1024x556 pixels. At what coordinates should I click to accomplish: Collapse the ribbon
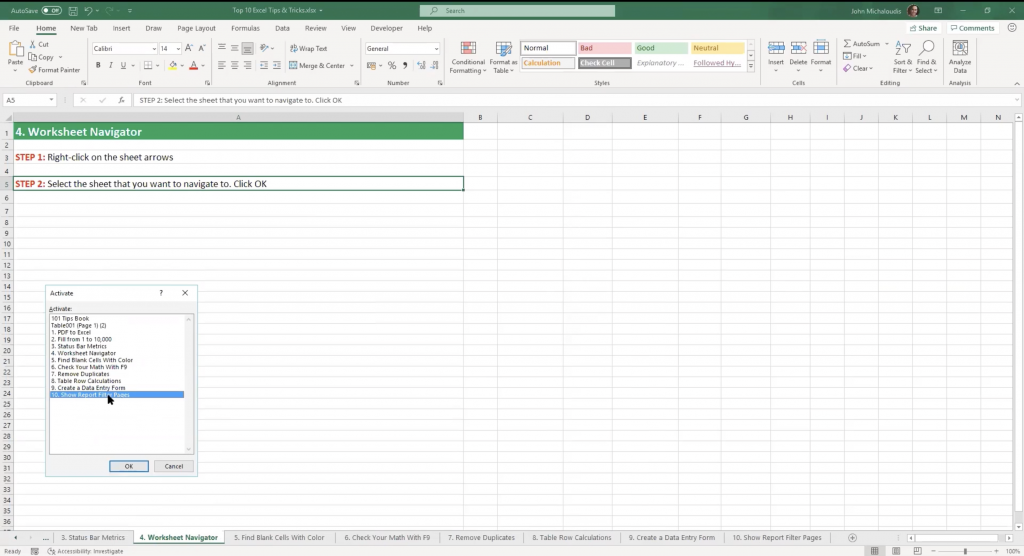pyautogui.click(x=1017, y=84)
